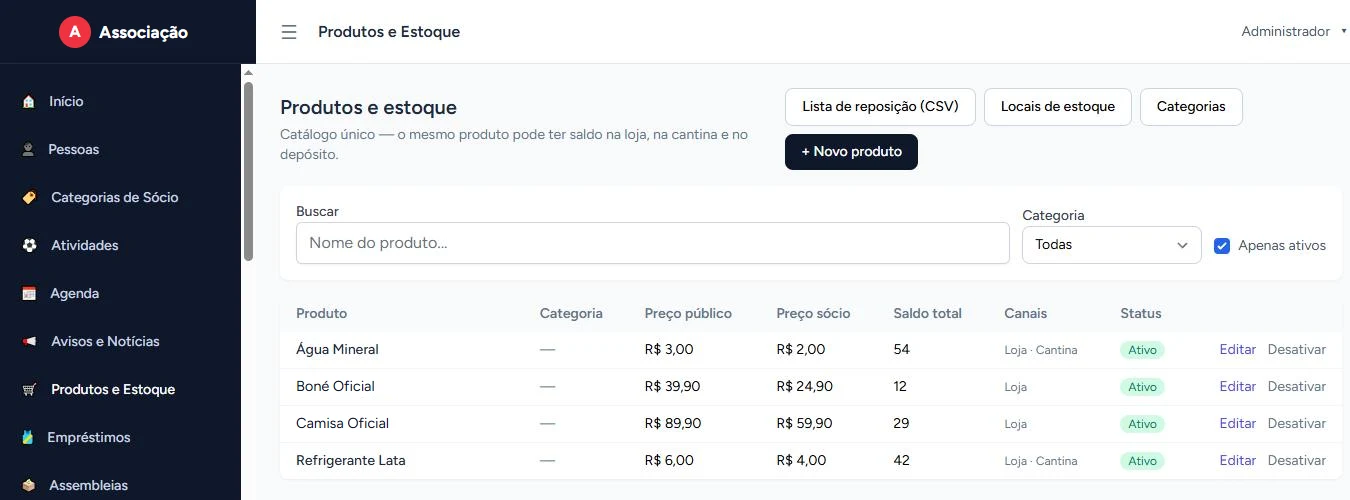Click the Agenda calendar icon
Screen dimensions: 1350x500
[x=29, y=294]
